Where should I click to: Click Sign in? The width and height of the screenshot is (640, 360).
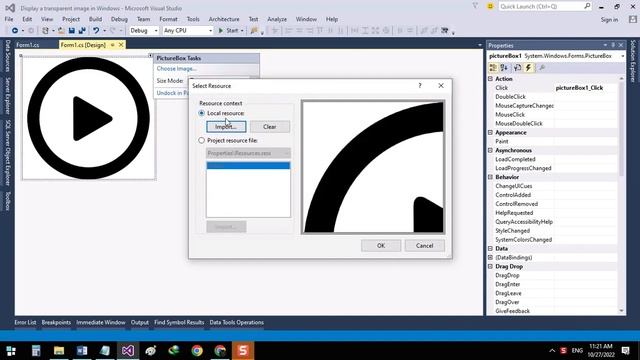609,20
